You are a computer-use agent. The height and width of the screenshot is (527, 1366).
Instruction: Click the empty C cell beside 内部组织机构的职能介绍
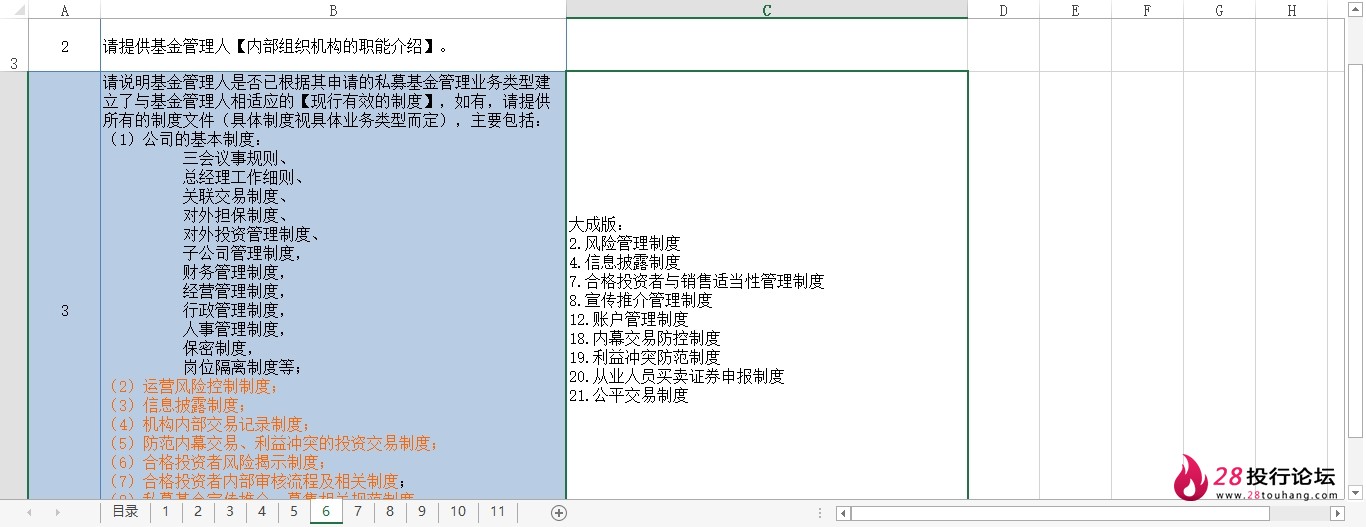click(x=767, y=46)
